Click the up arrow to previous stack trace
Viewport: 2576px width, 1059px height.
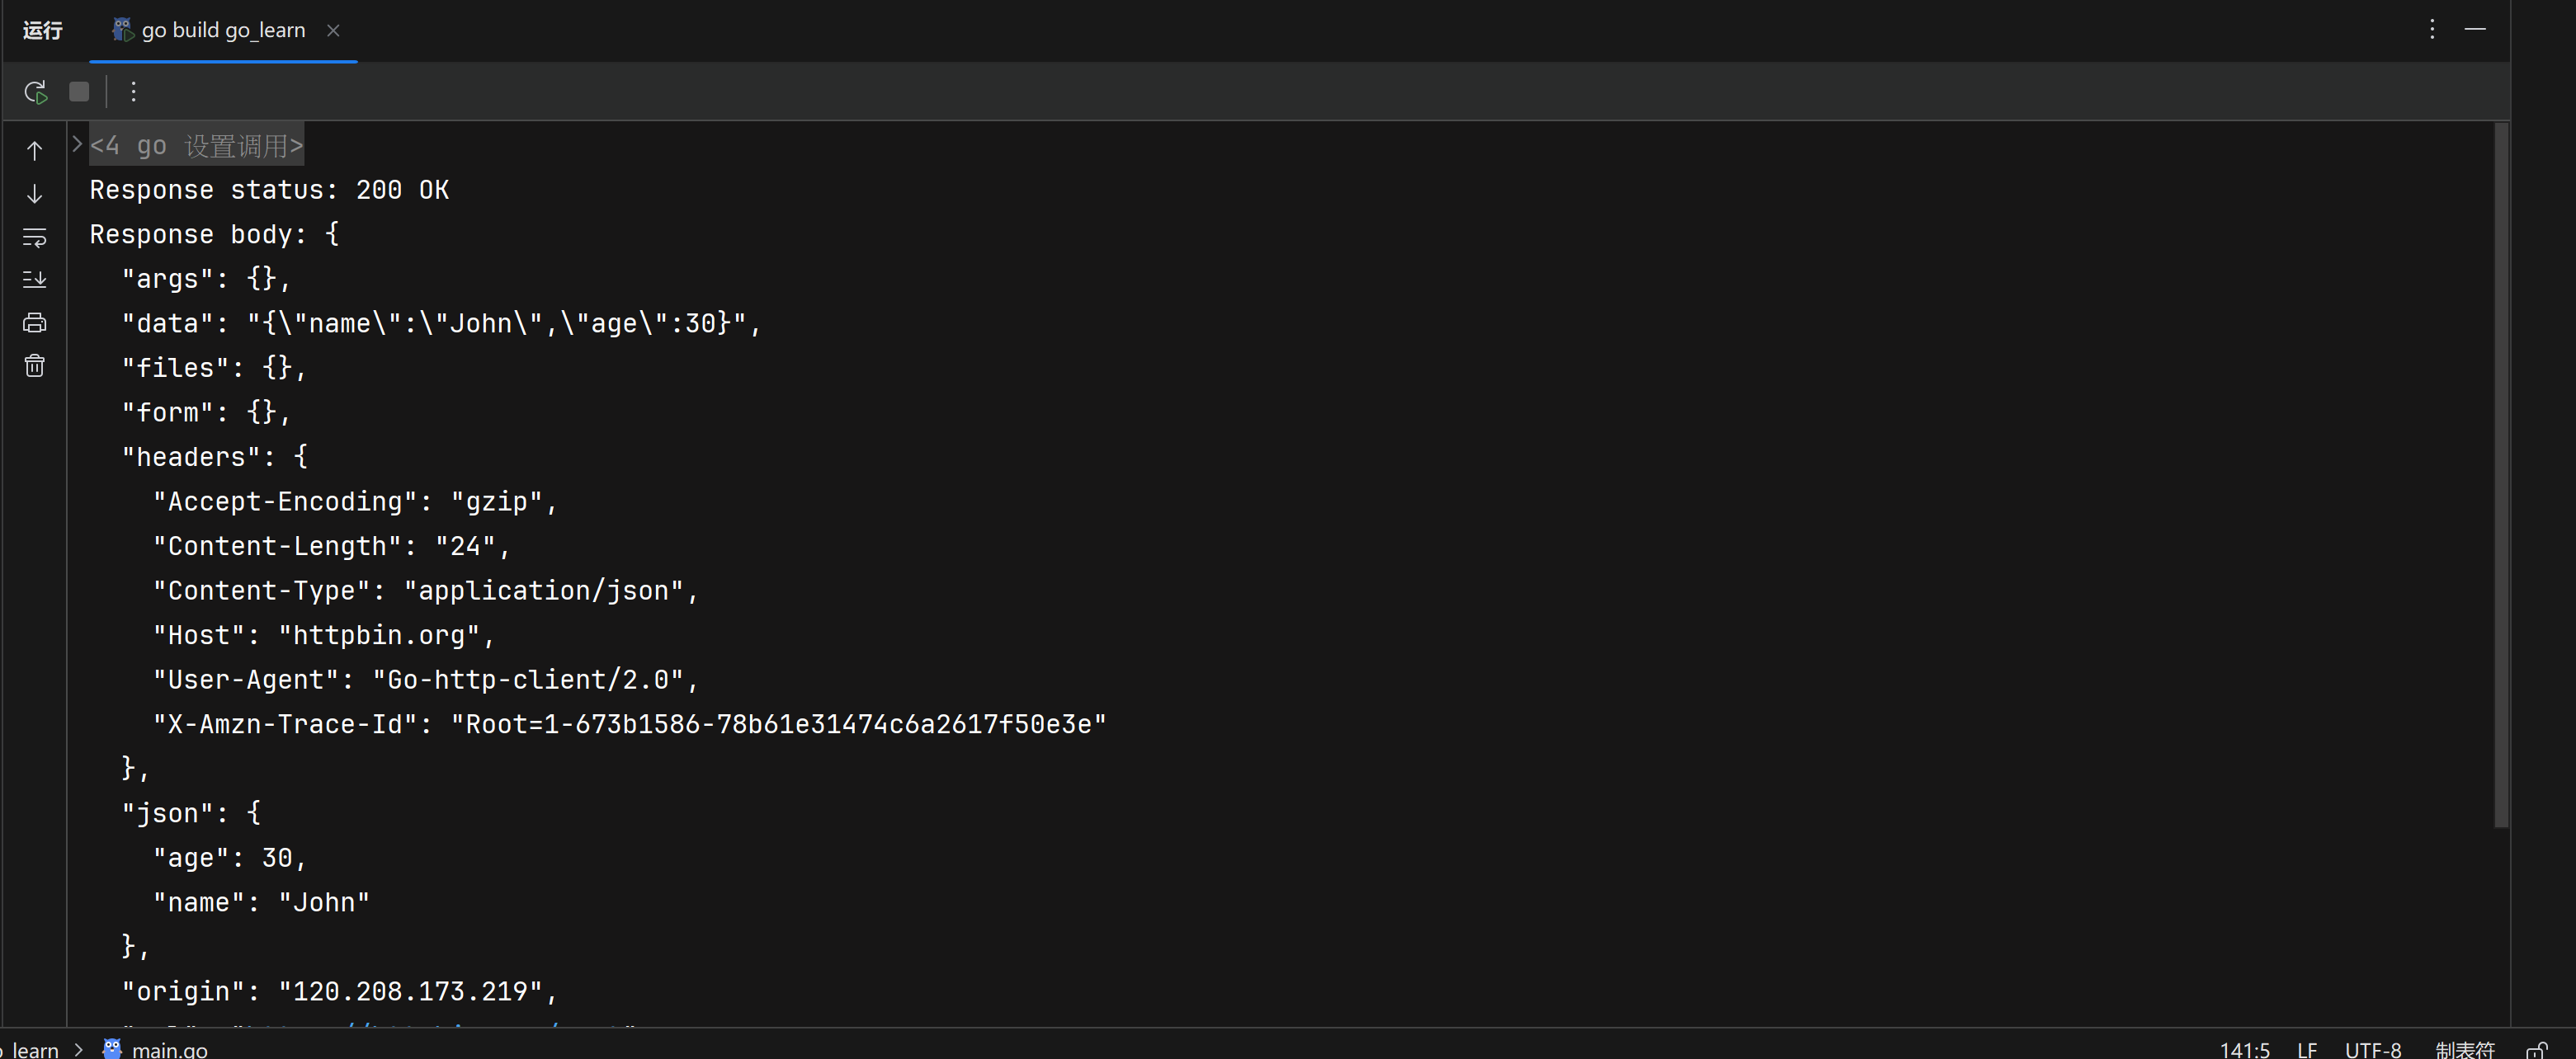[x=35, y=151]
